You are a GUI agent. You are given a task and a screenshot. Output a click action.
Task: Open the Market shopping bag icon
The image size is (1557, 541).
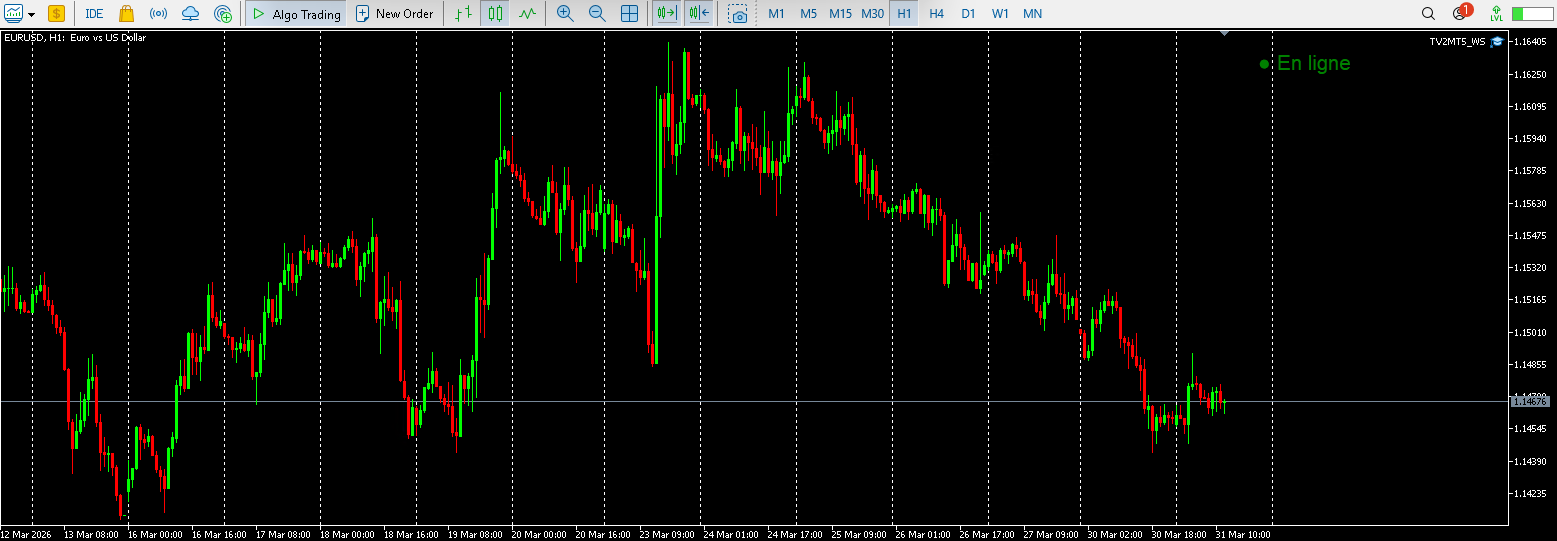click(126, 14)
